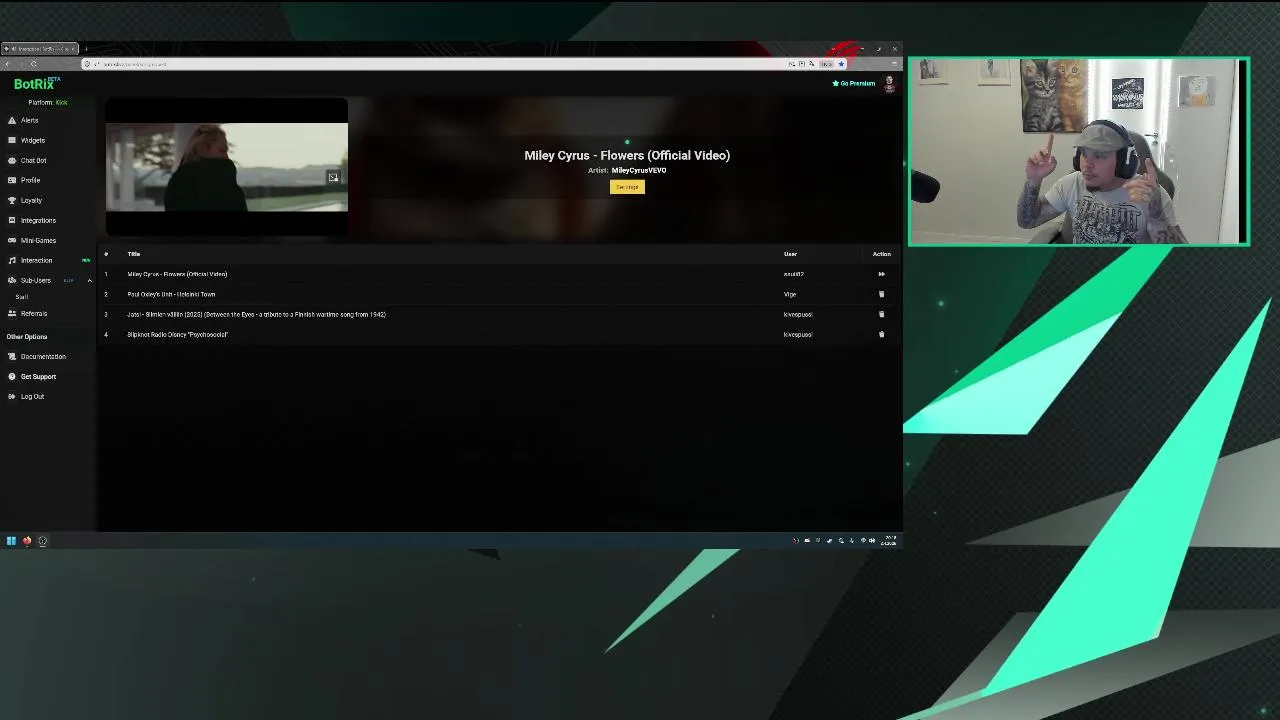Open the Chat Bot section
The width and height of the screenshot is (1280, 720).
pos(34,160)
